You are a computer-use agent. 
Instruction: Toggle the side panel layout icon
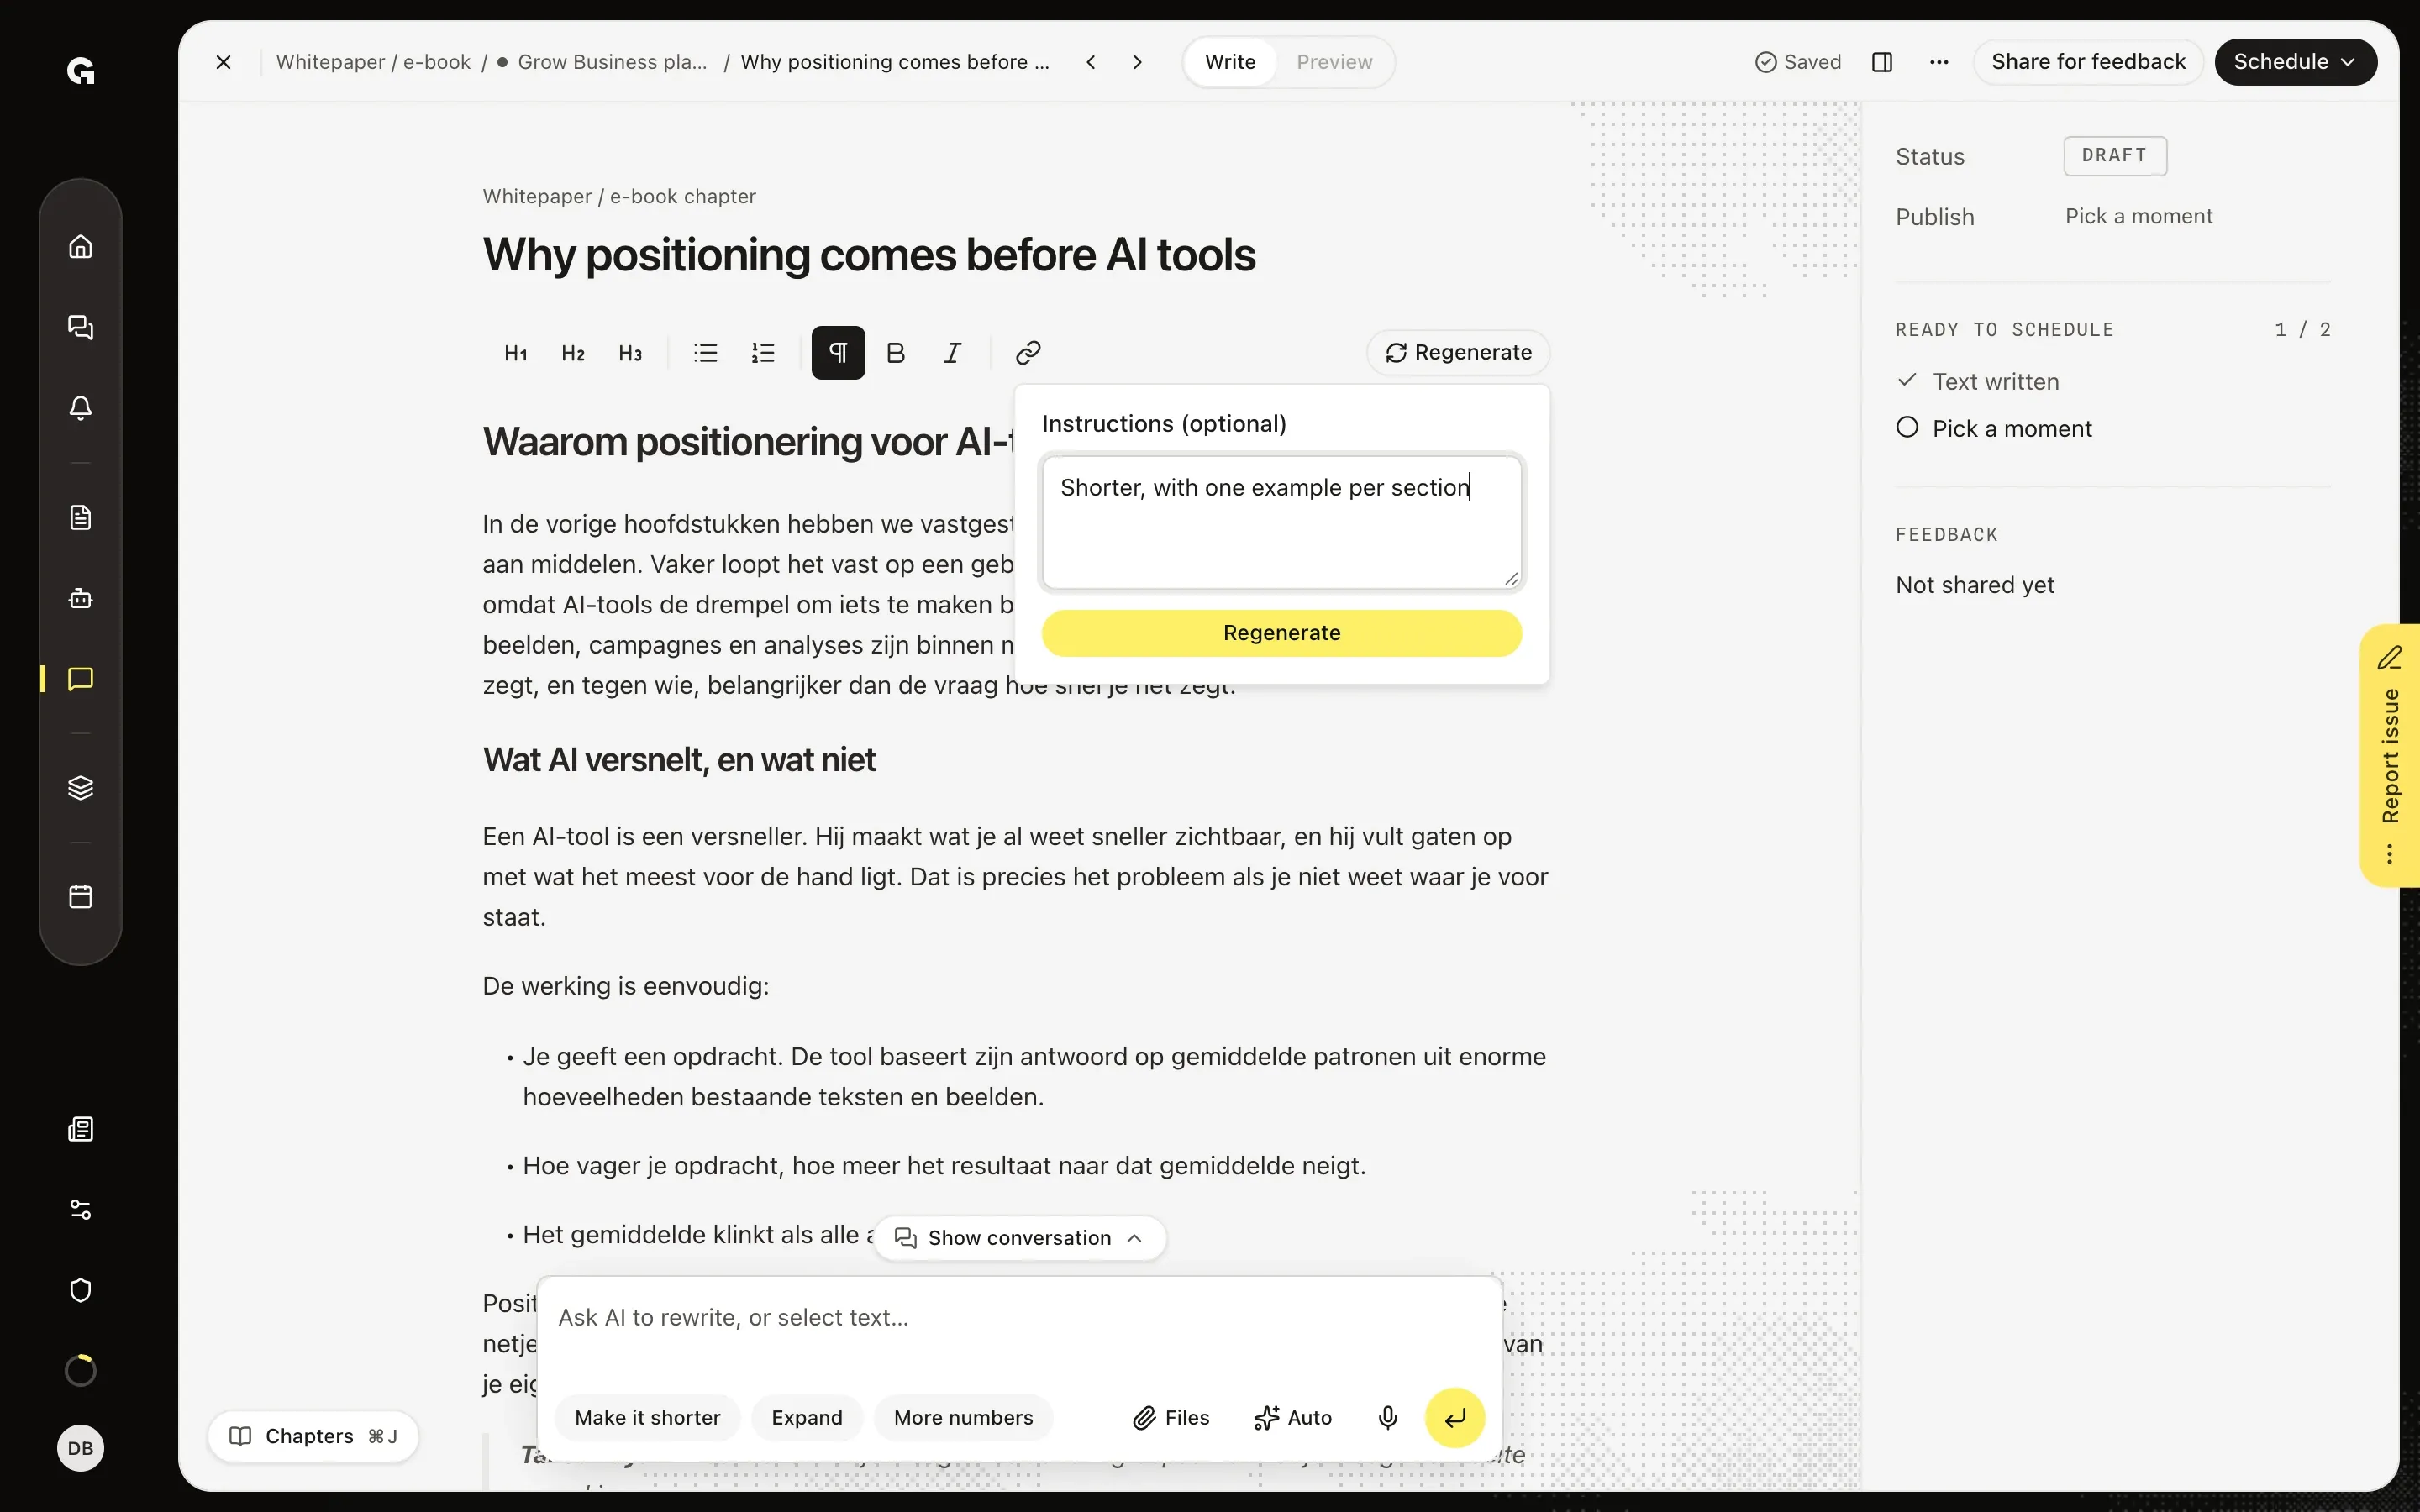tap(1882, 62)
